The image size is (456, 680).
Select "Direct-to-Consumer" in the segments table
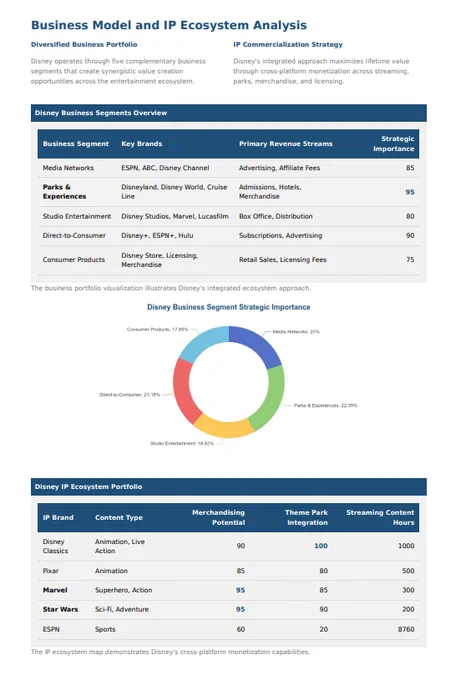[74, 235]
